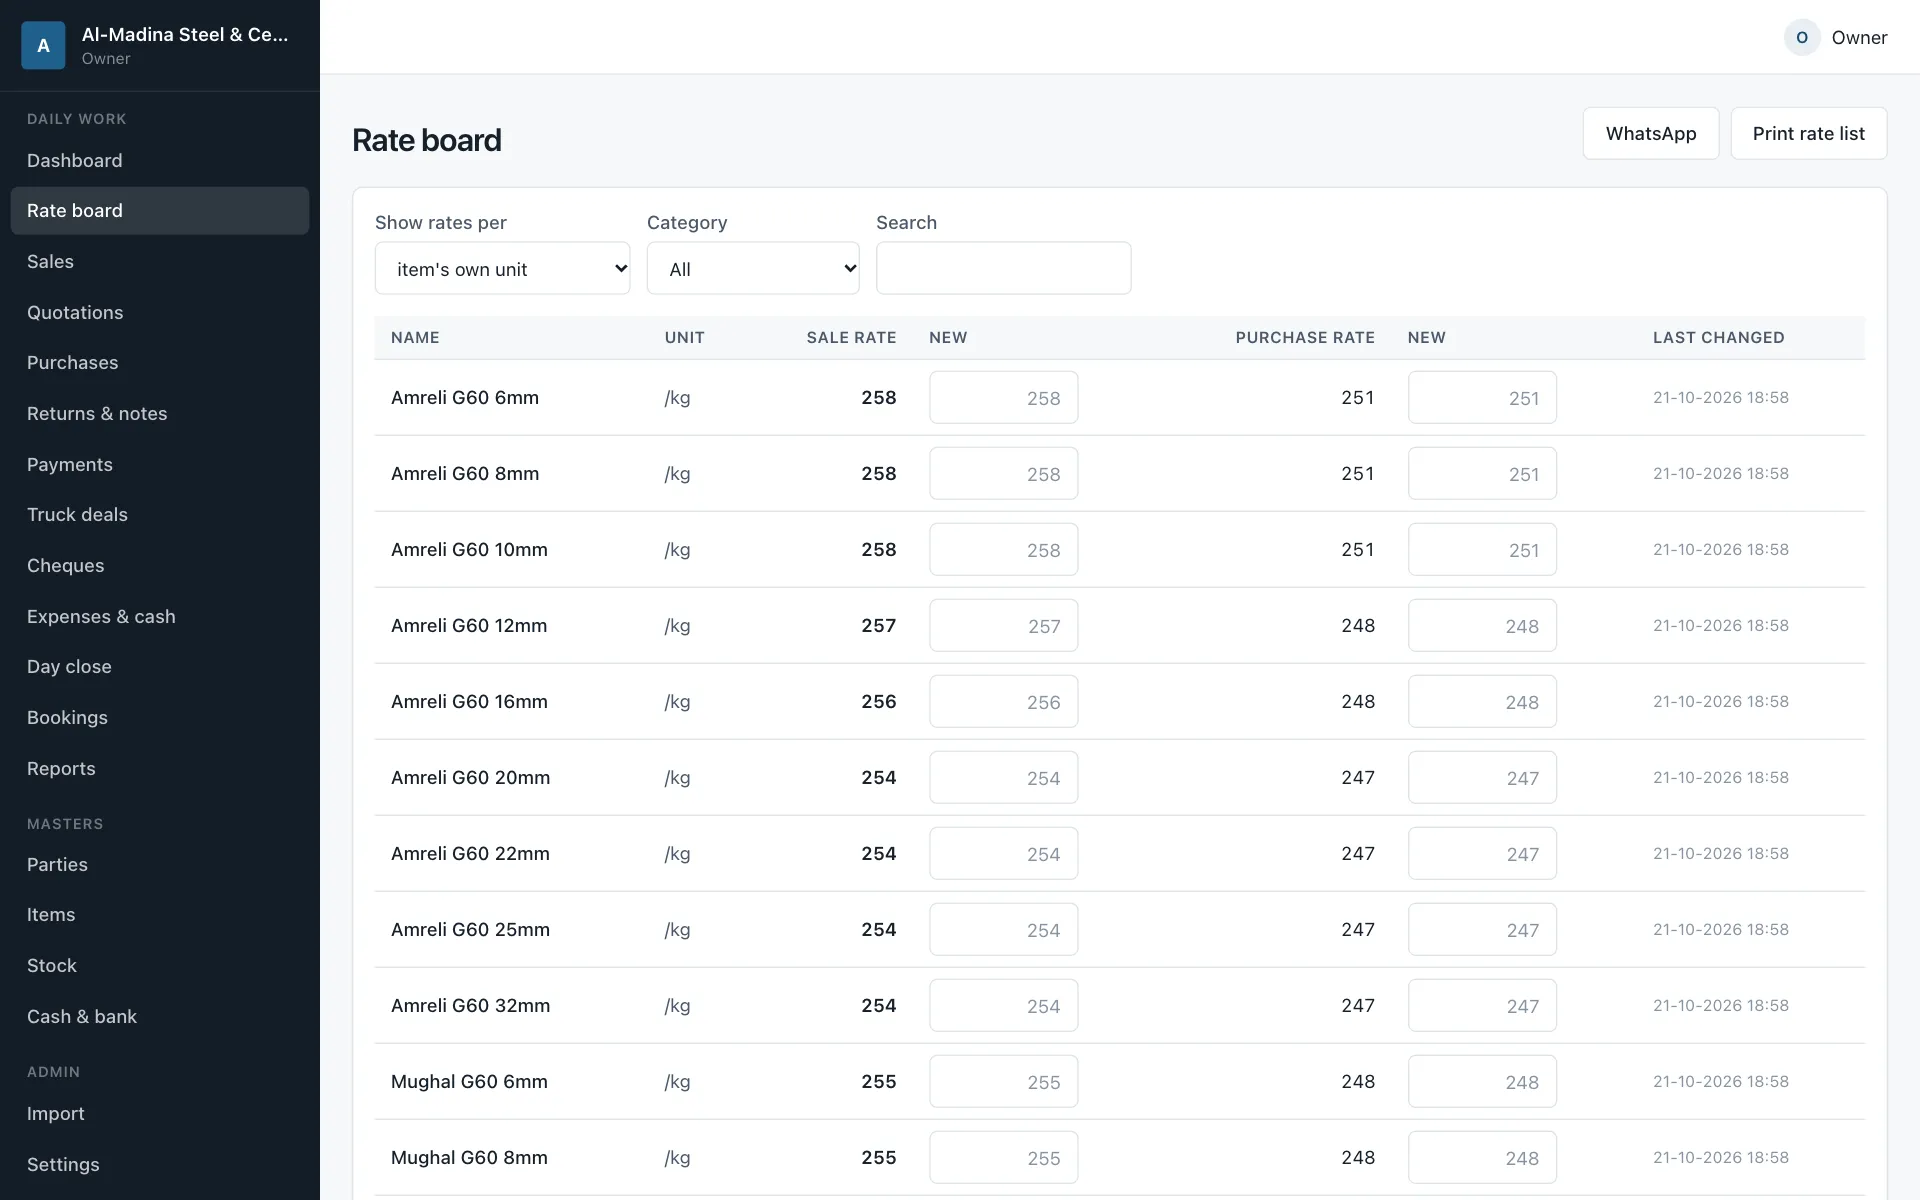Open Items master list
The height and width of the screenshot is (1200, 1920).
tap(160, 914)
